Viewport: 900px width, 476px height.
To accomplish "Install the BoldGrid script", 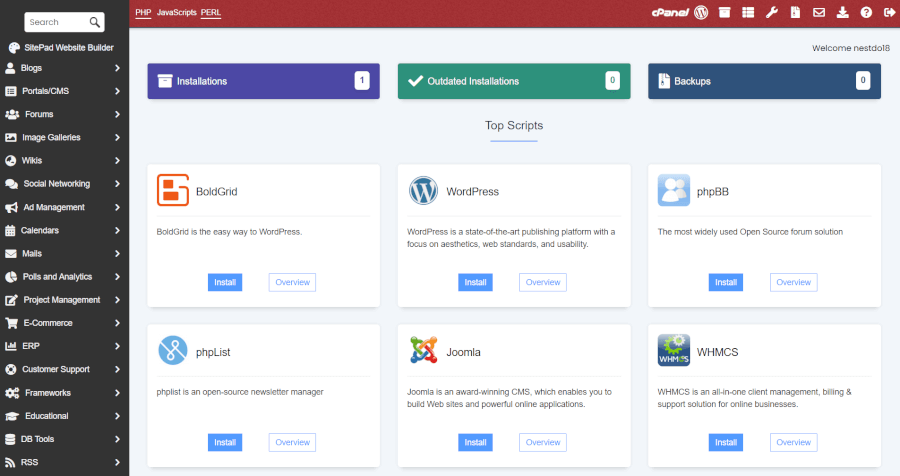I will point(225,282).
